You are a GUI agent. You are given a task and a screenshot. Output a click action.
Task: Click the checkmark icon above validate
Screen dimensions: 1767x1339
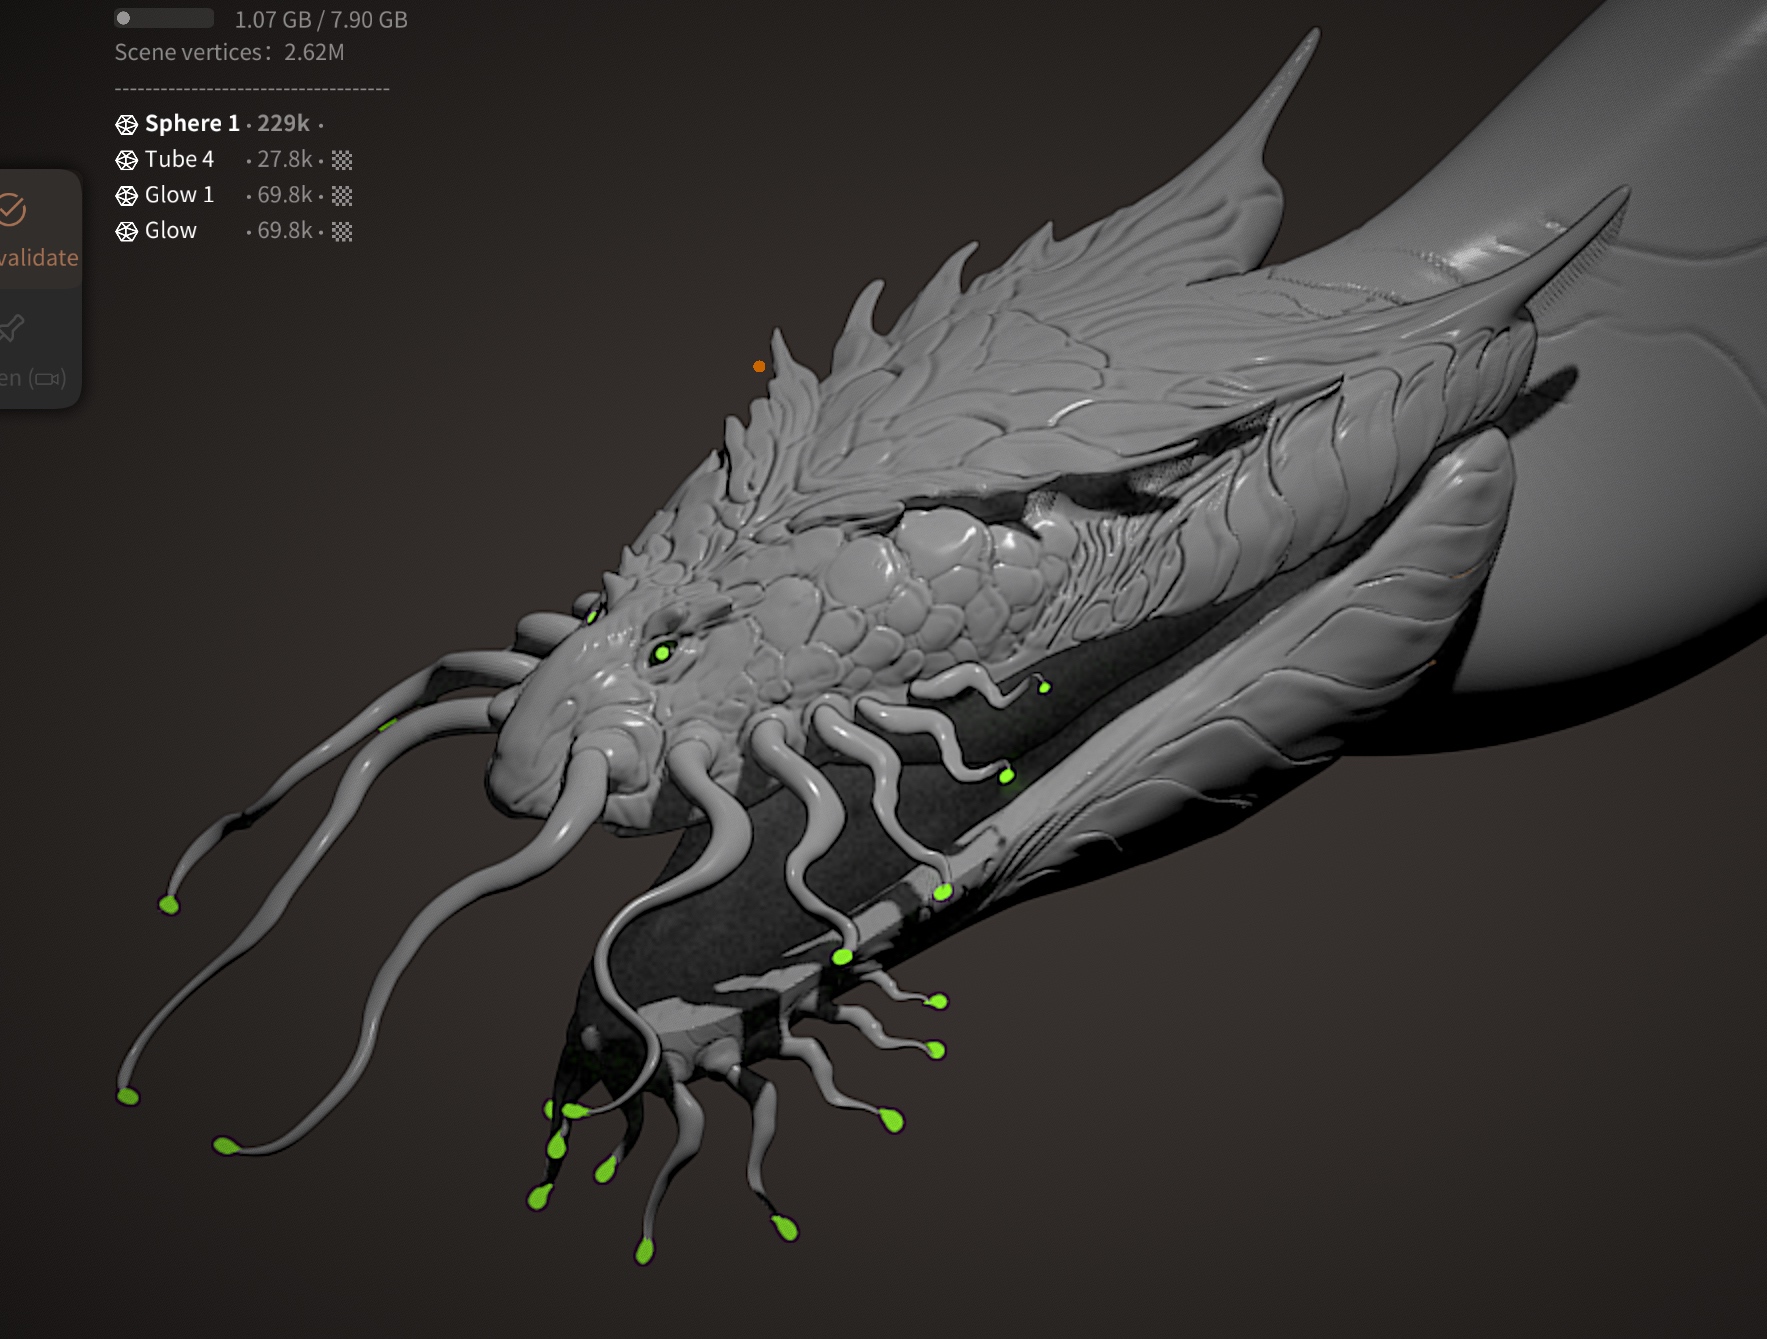click(x=12, y=210)
